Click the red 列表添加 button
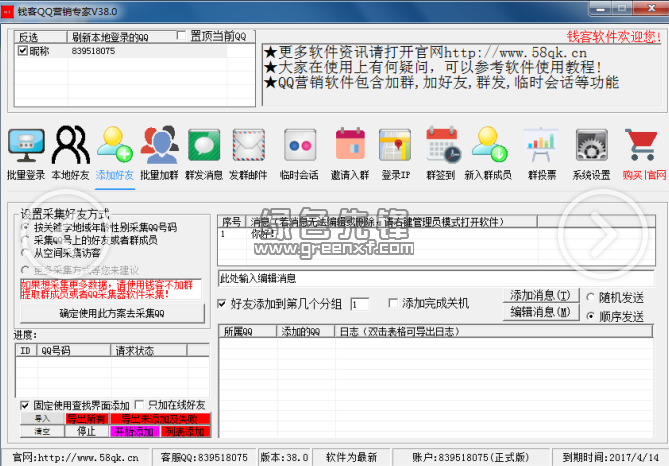669x466 pixels. [186, 431]
